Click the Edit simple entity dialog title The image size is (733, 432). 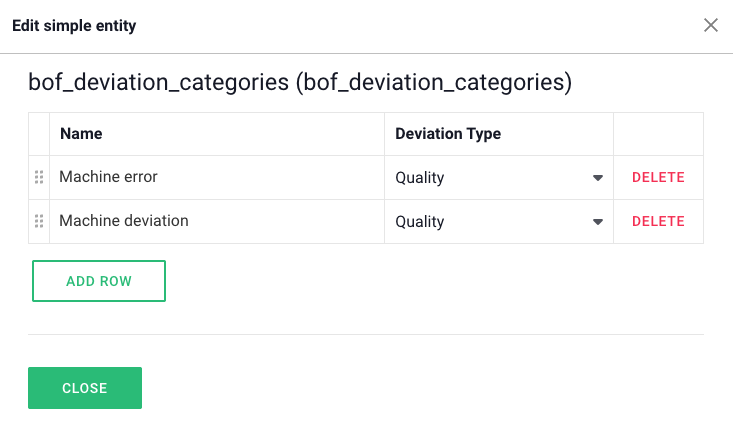[74, 26]
